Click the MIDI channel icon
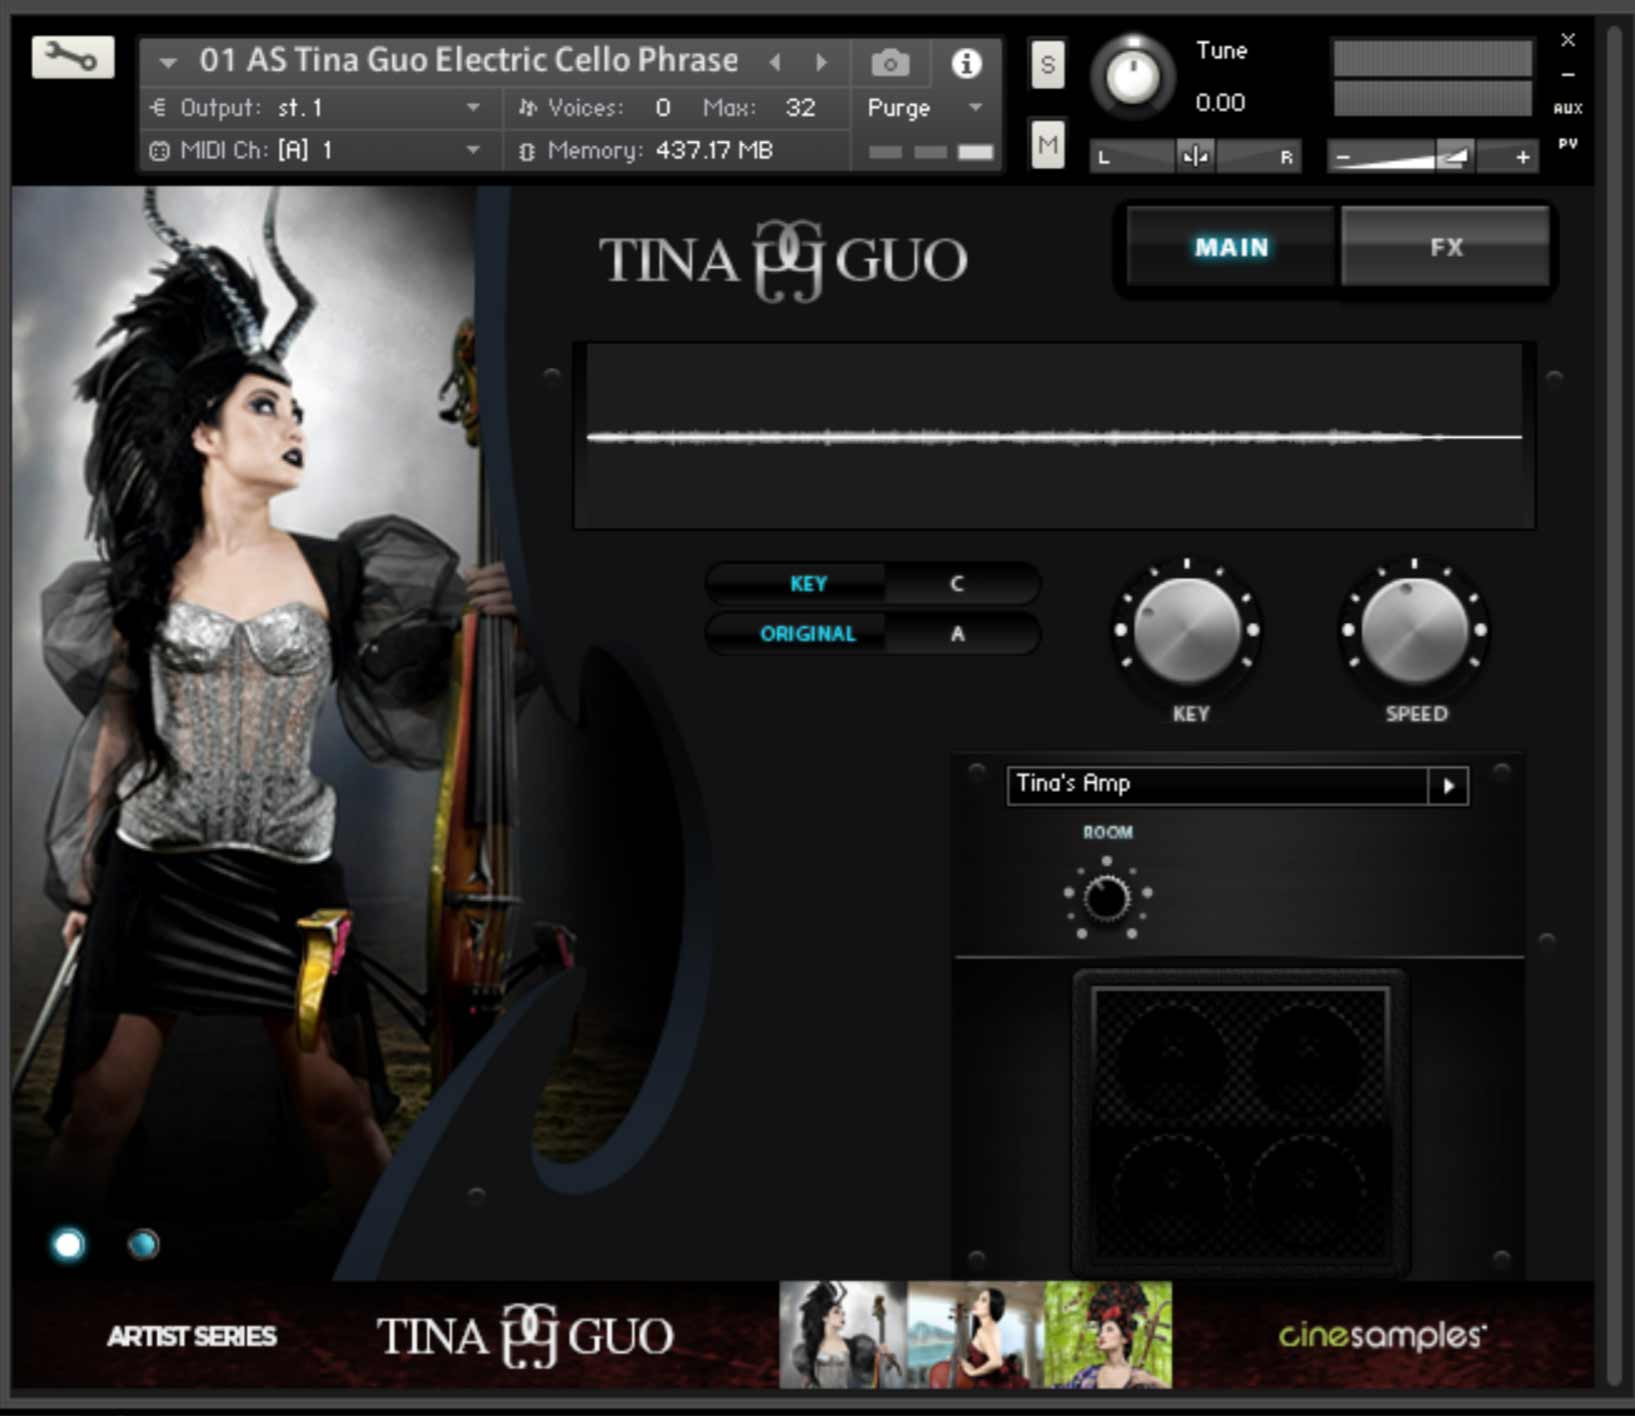Image resolution: width=1635 pixels, height=1416 pixels. tap(159, 151)
